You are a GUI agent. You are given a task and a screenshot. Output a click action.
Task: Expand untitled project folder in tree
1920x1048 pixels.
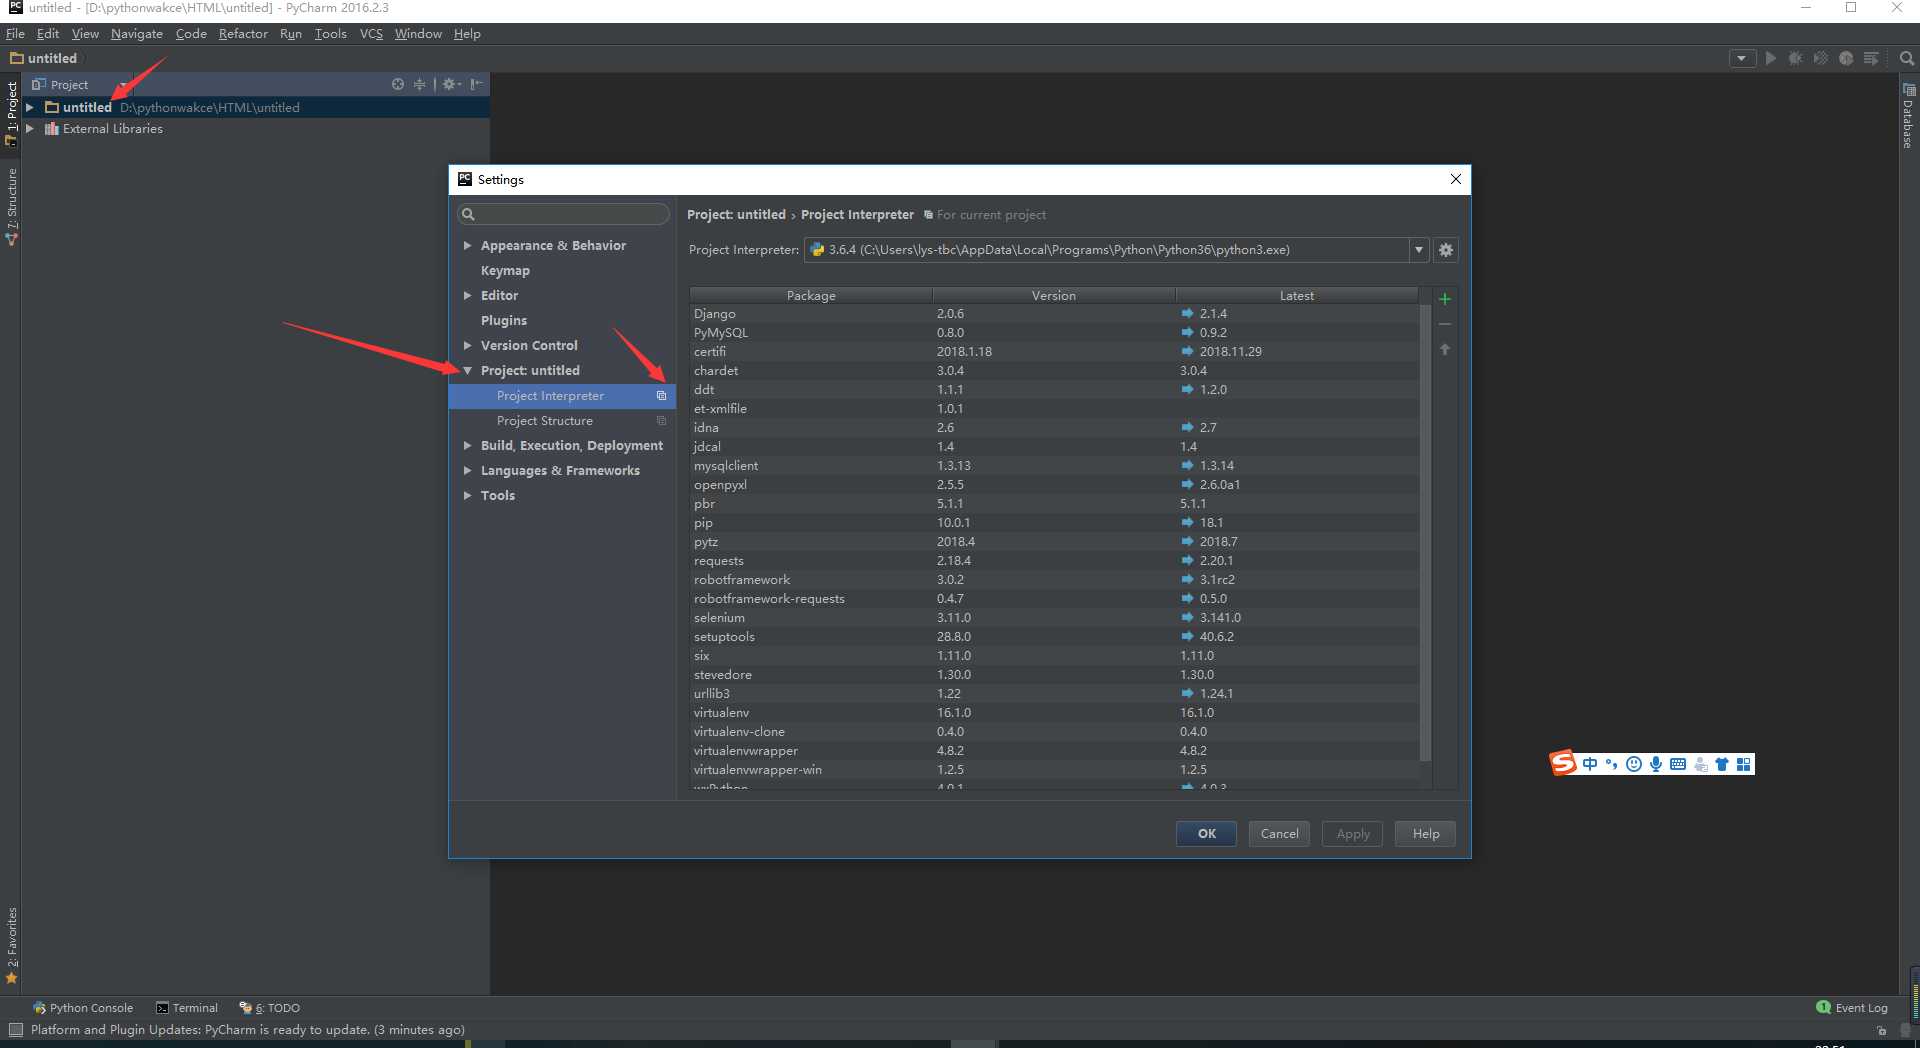coord(30,107)
